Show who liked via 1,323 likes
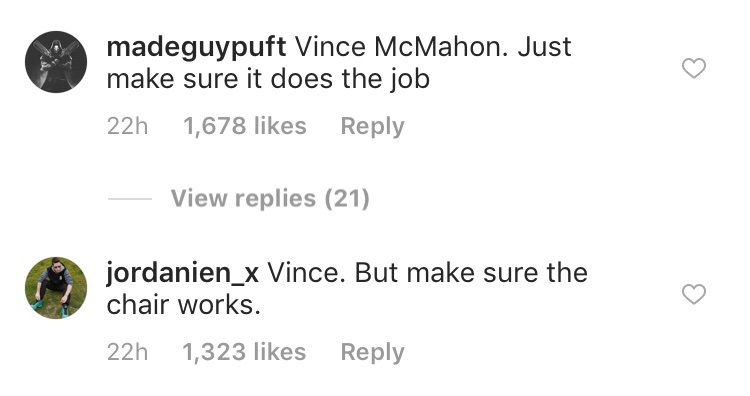The image size is (750, 396). click(x=244, y=352)
